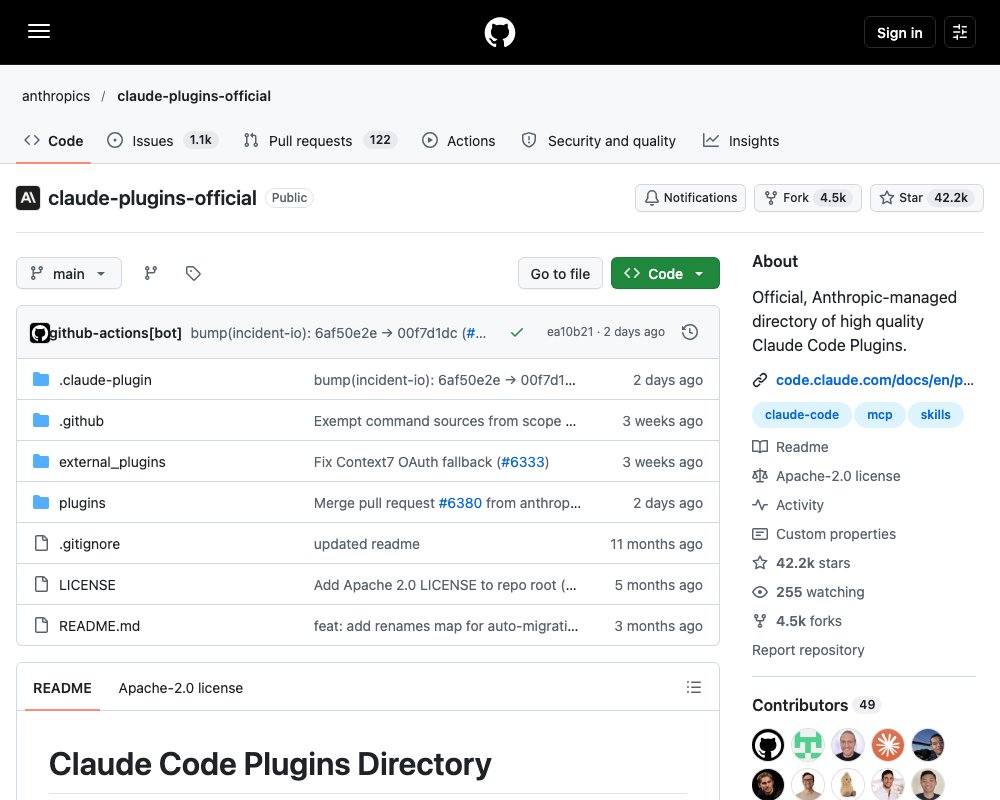This screenshot has width=1000, height=800.
Task: Click the GitHub Octocat logo
Action: 499,32
